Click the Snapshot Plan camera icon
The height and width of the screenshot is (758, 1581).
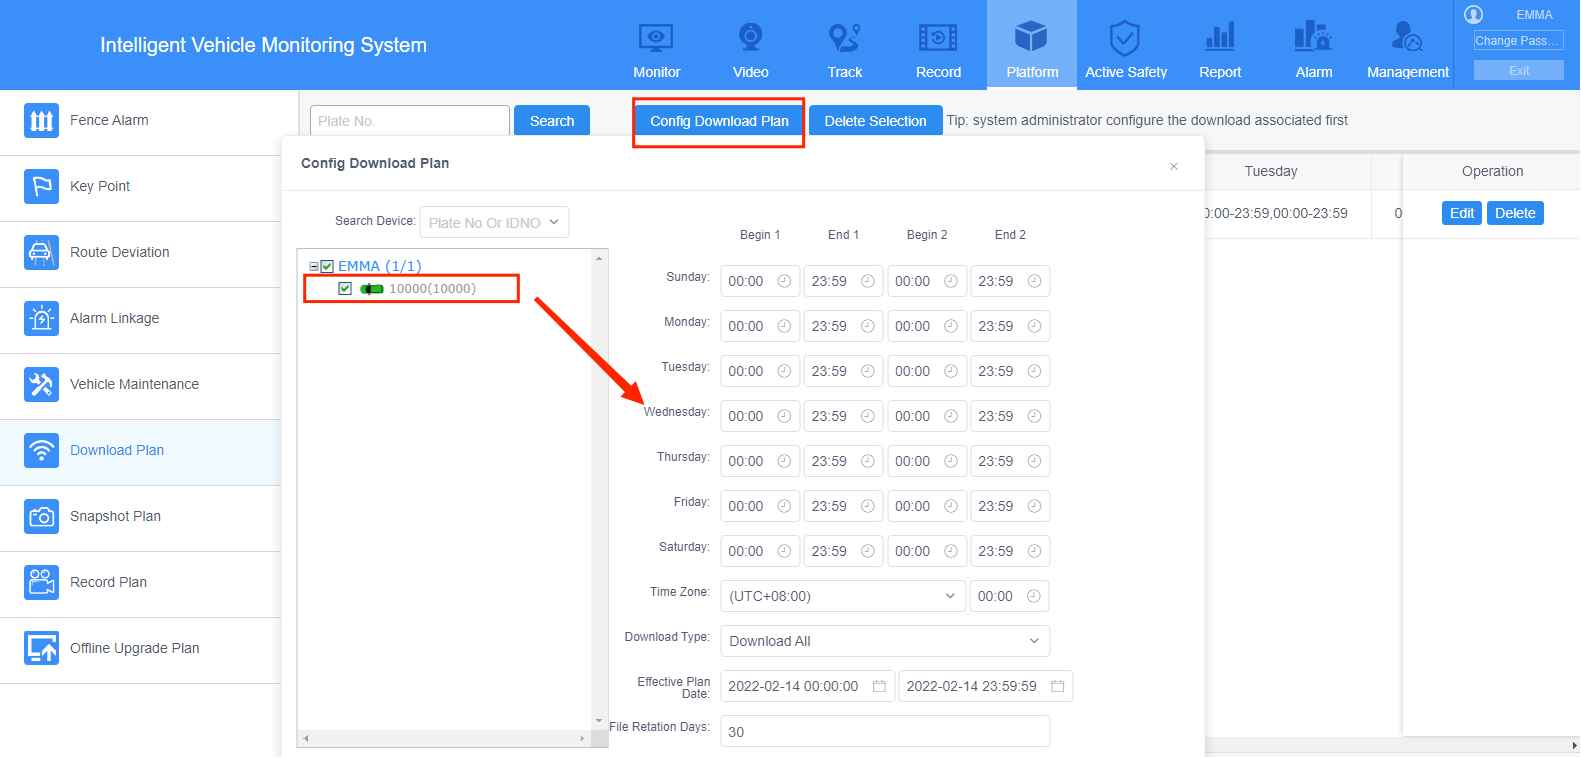(x=41, y=517)
